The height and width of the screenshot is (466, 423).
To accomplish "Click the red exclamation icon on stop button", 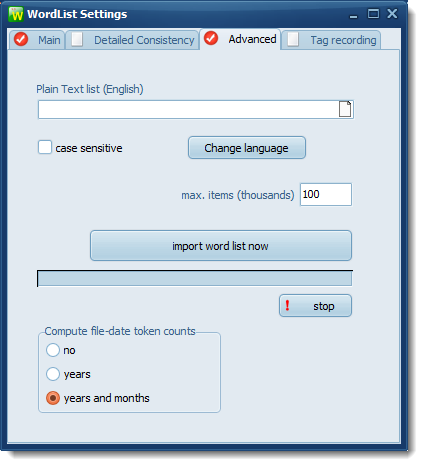I will pyautogui.click(x=287, y=305).
